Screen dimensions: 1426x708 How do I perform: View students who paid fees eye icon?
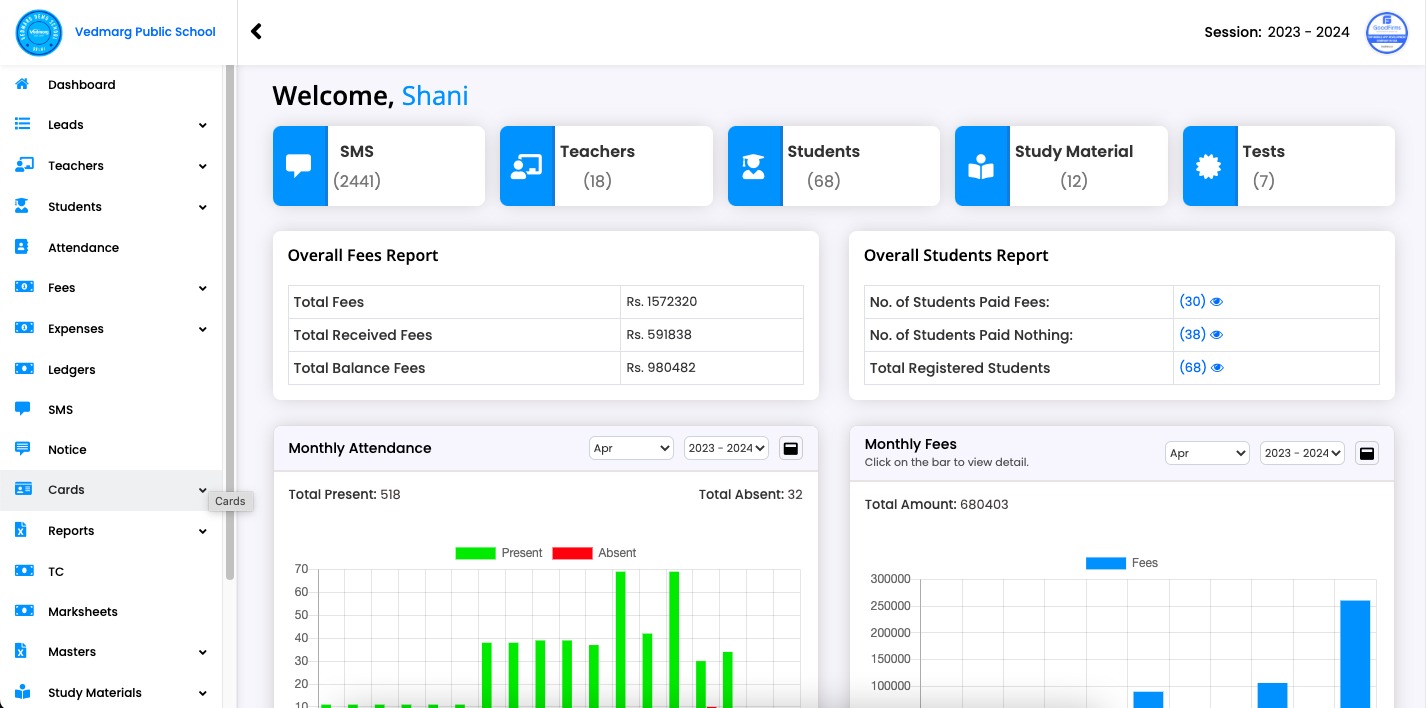coord(1217,302)
